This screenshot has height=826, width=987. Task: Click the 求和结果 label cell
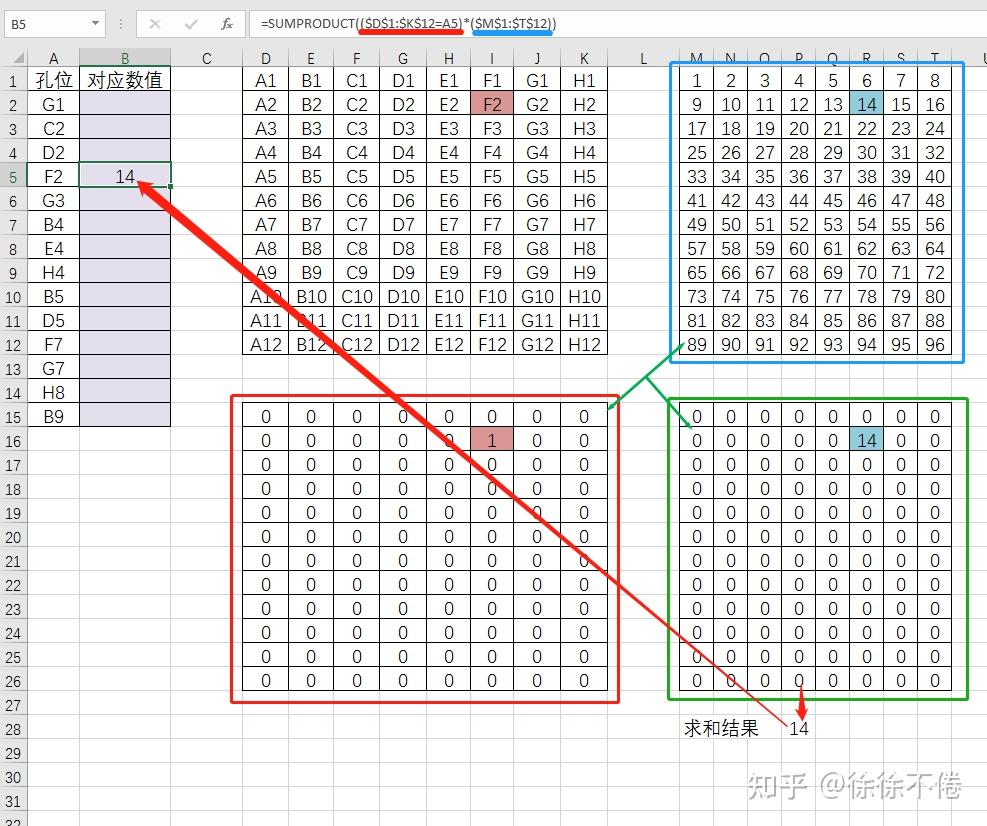coord(721,728)
